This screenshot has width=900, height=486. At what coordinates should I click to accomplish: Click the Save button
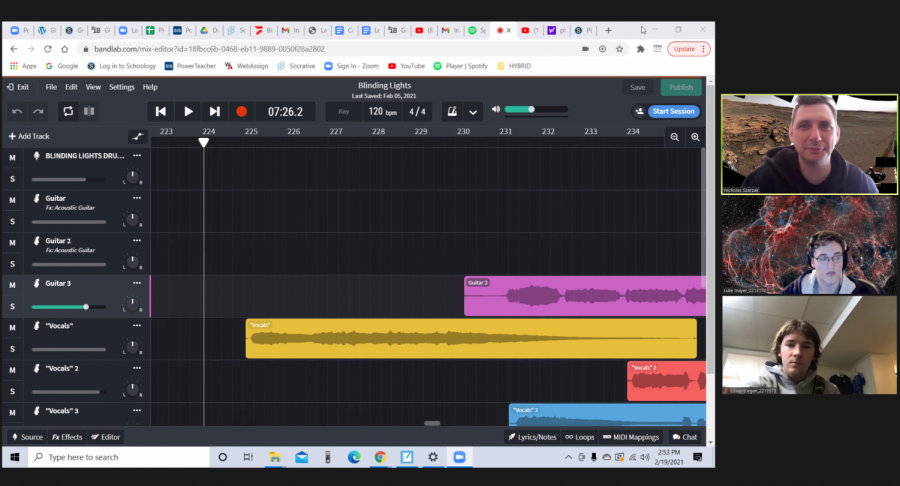[x=638, y=87]
